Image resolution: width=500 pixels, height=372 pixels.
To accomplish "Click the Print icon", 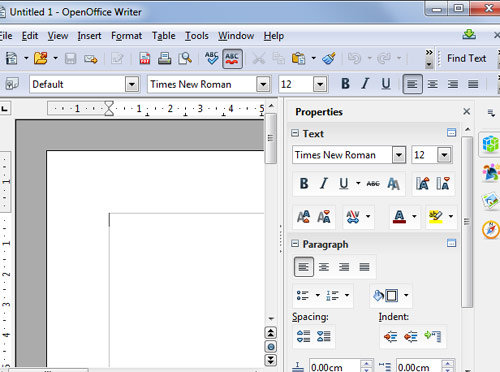I will [x=165, y=59].
